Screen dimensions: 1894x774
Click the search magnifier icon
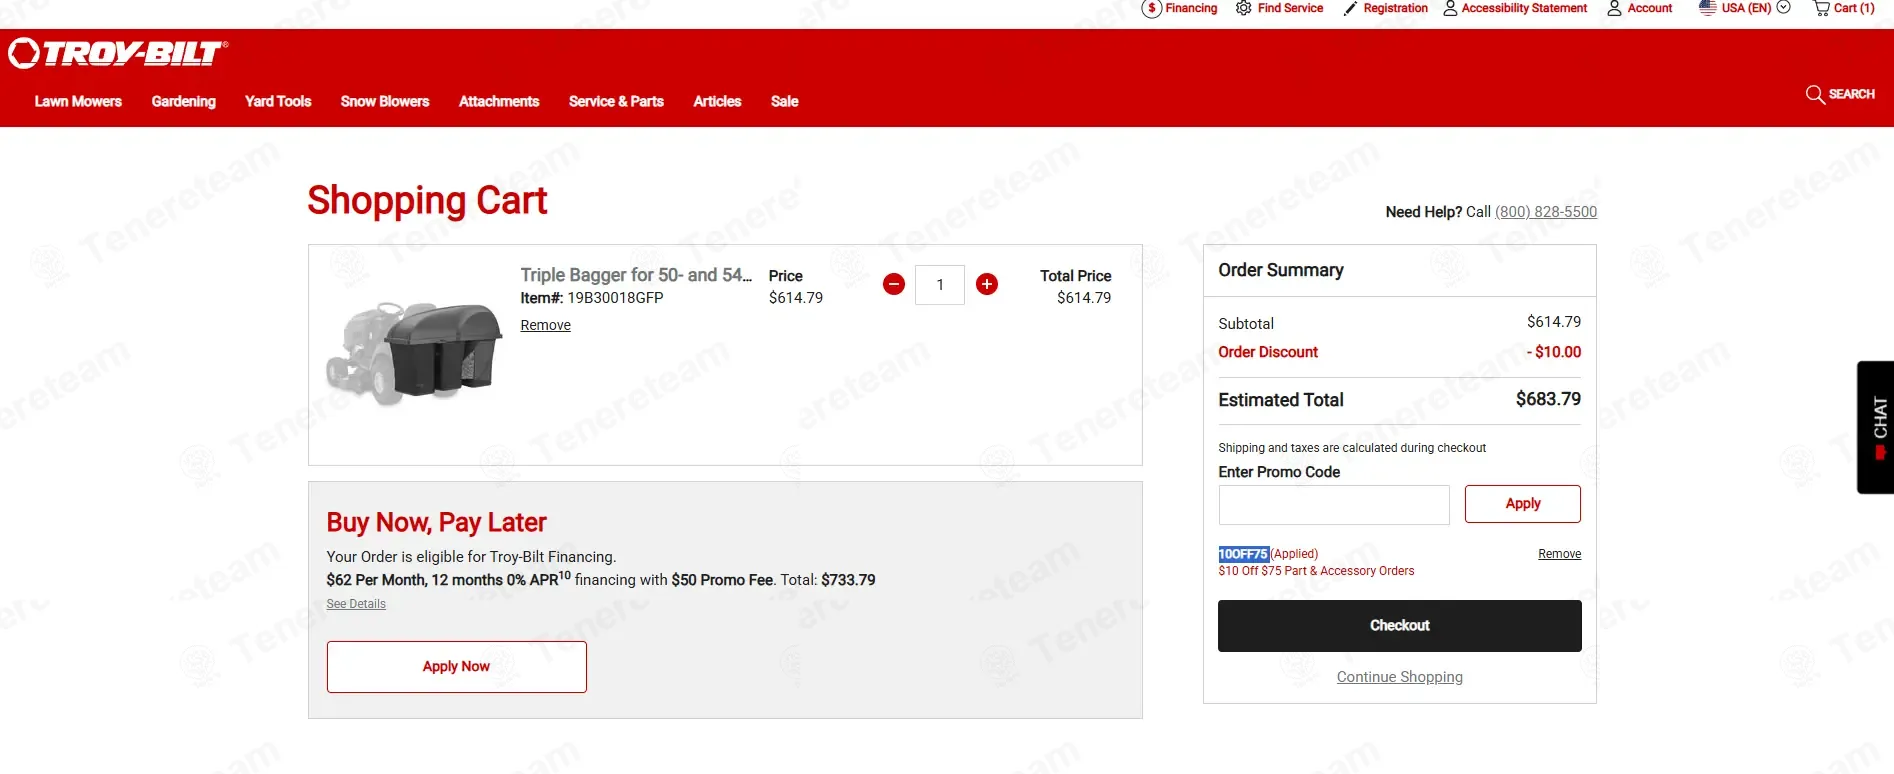pyautogui.click(x=1815, y=94)
